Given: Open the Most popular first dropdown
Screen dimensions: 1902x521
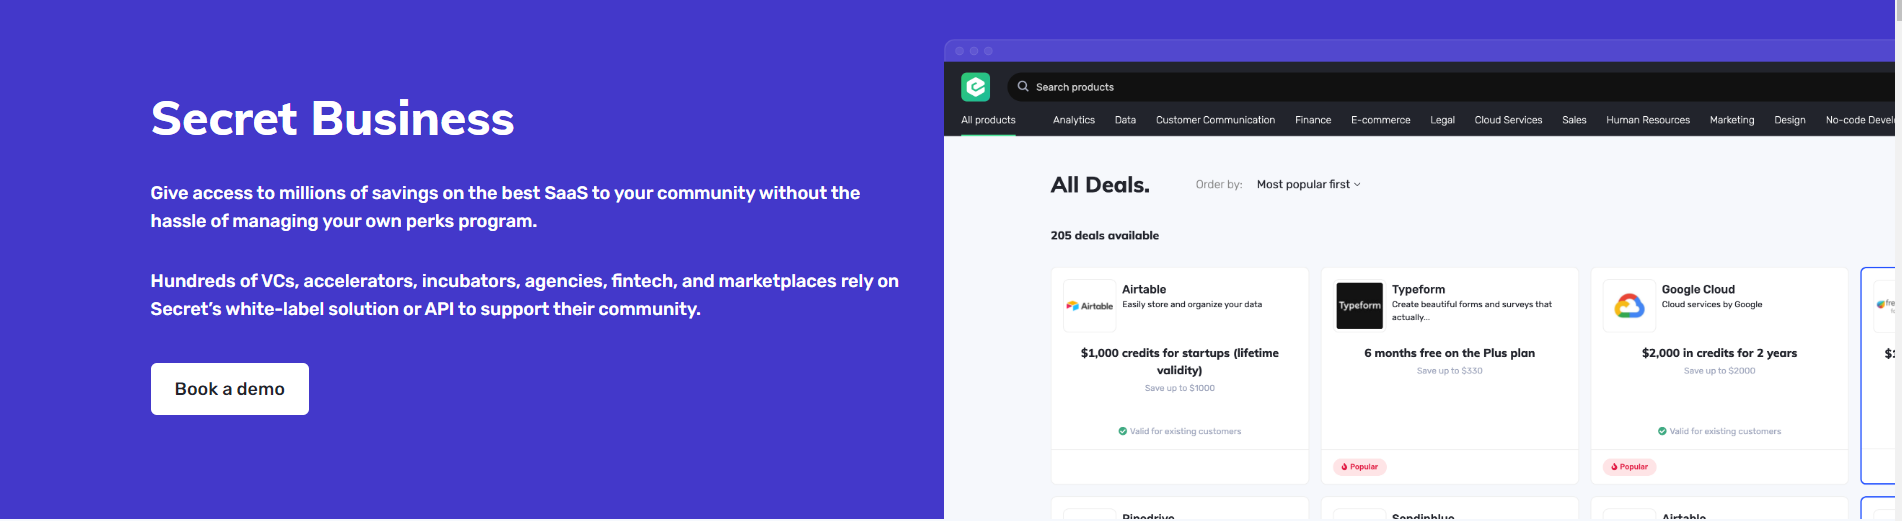Looking at the screenshot, I should click(x=1308, y=185).
